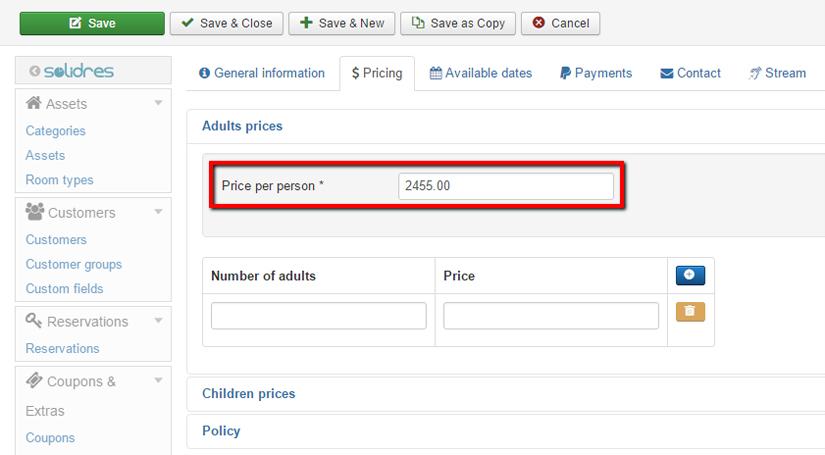Collapse the Customers sidebar section arrow
Image resolution: width=825 pixels, height=455 pixels.
tap(158, 212)
